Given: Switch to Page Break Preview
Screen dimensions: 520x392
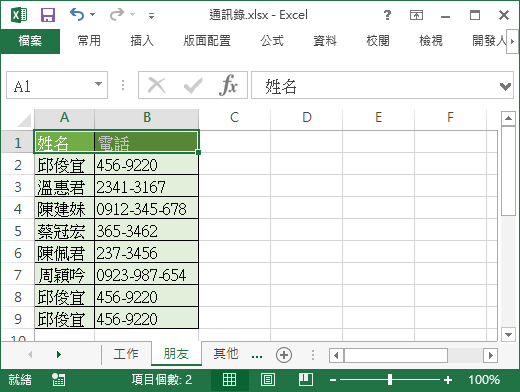Looking at the screenshot, I should pyautogui.click(x=306, y=379).
